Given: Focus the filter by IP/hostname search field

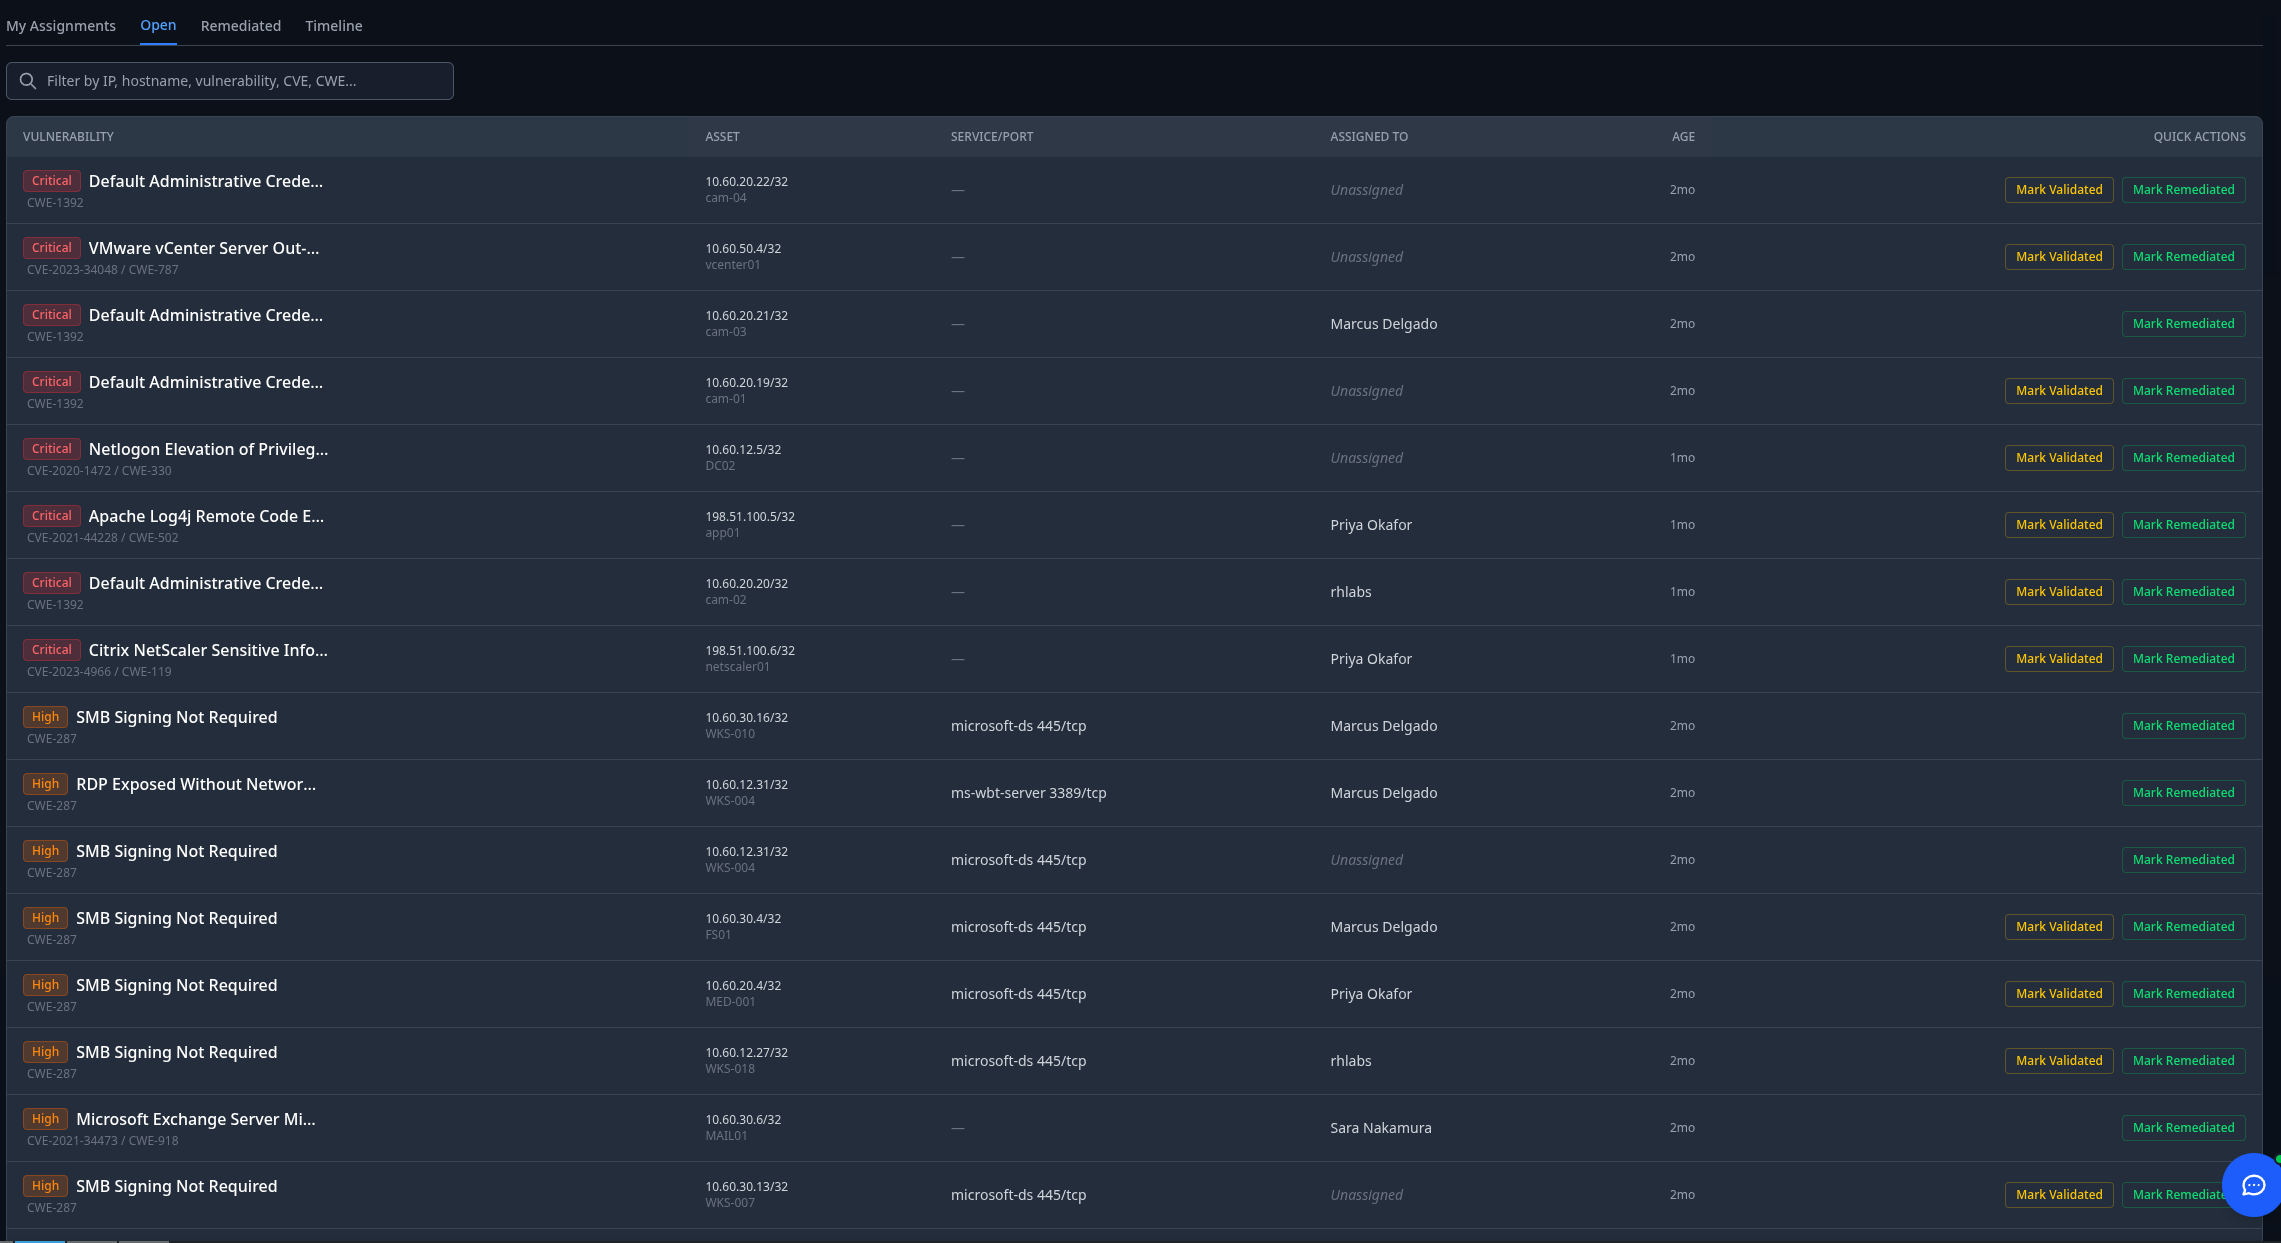Looking at the screenshot, I should coord(230,81).
